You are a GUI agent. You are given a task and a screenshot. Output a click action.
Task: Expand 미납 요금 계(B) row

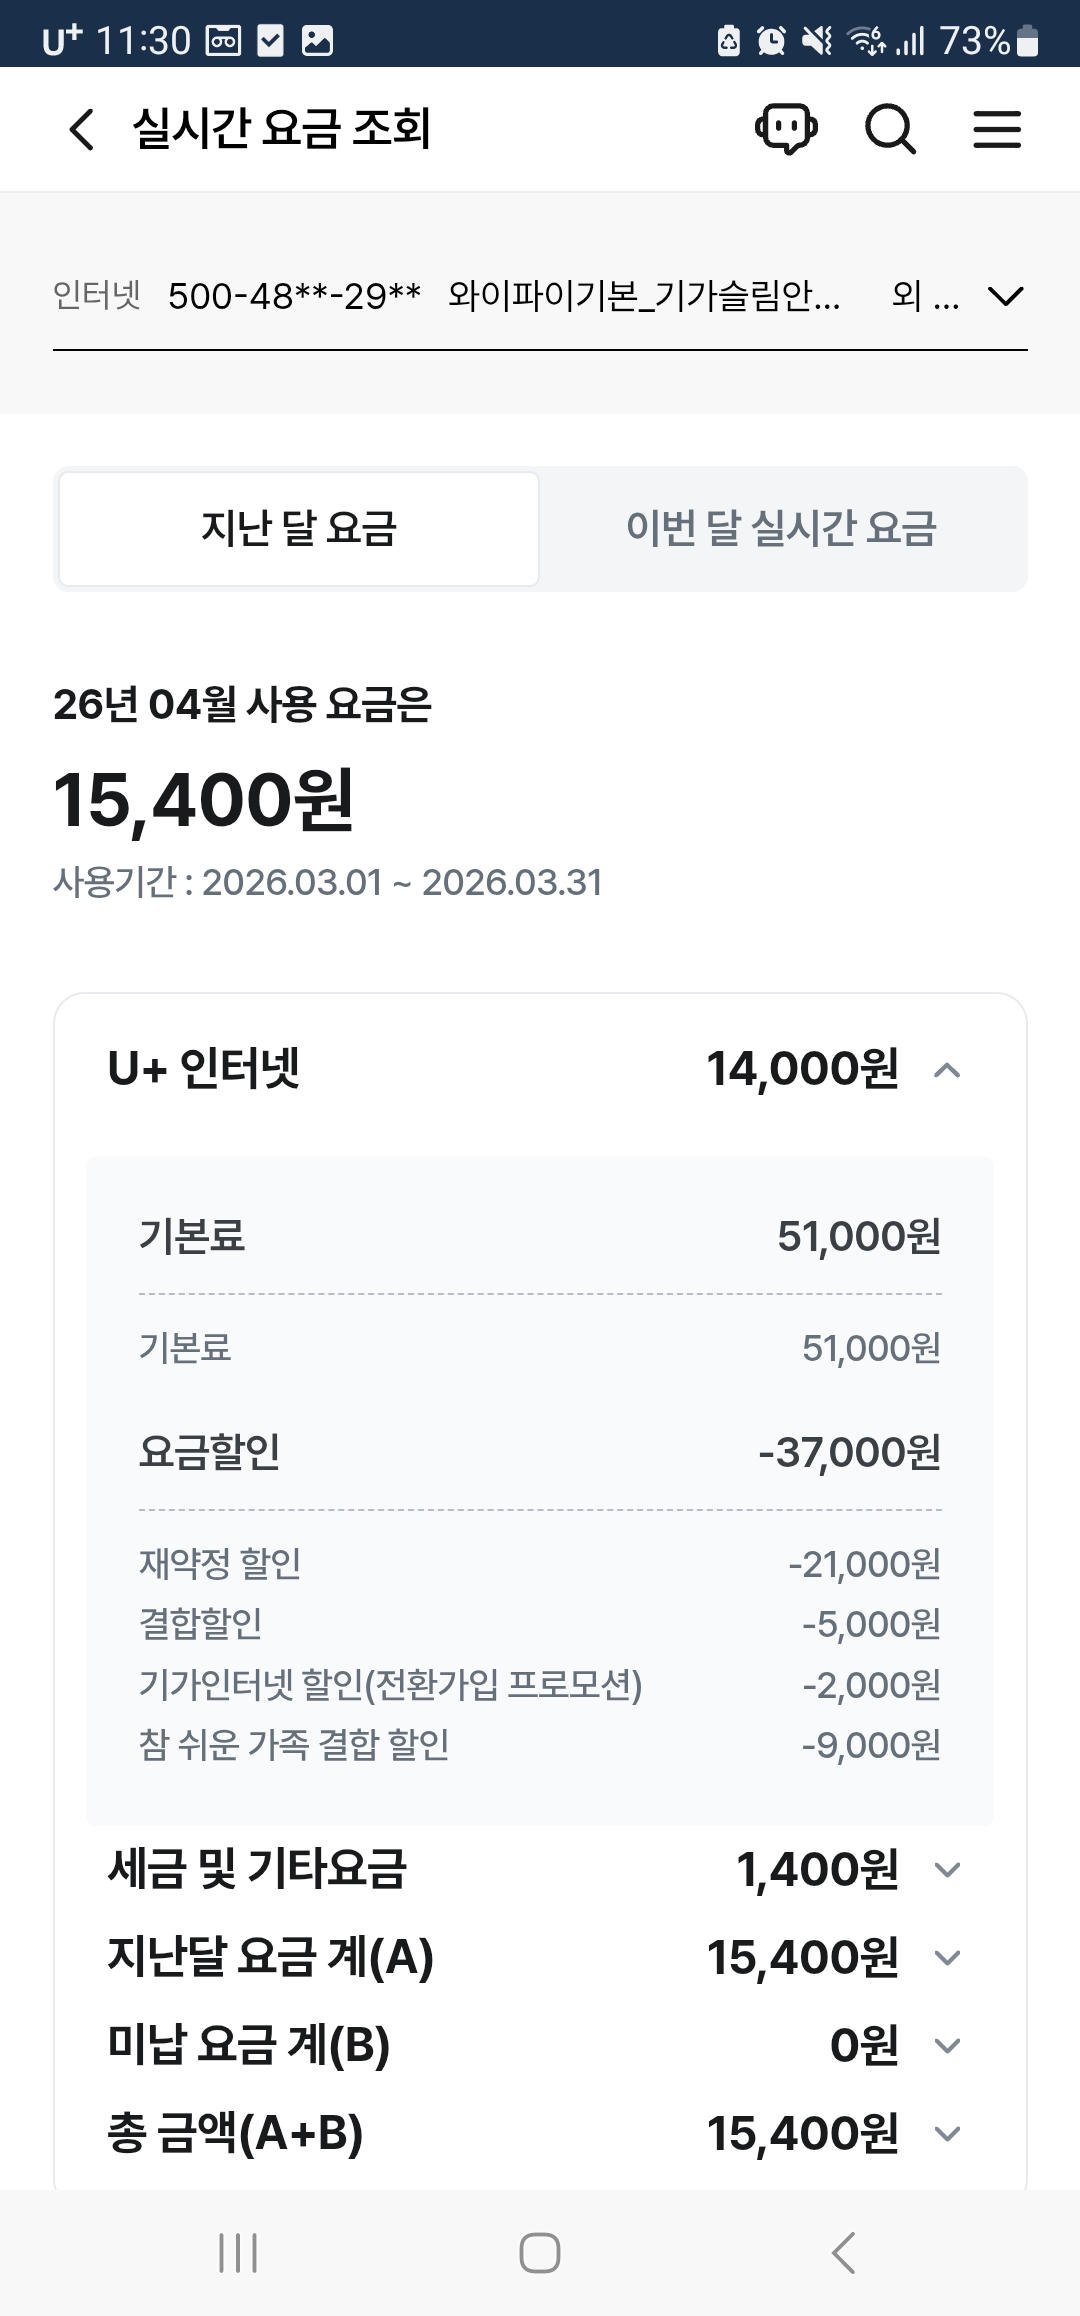coord(946,2046)
